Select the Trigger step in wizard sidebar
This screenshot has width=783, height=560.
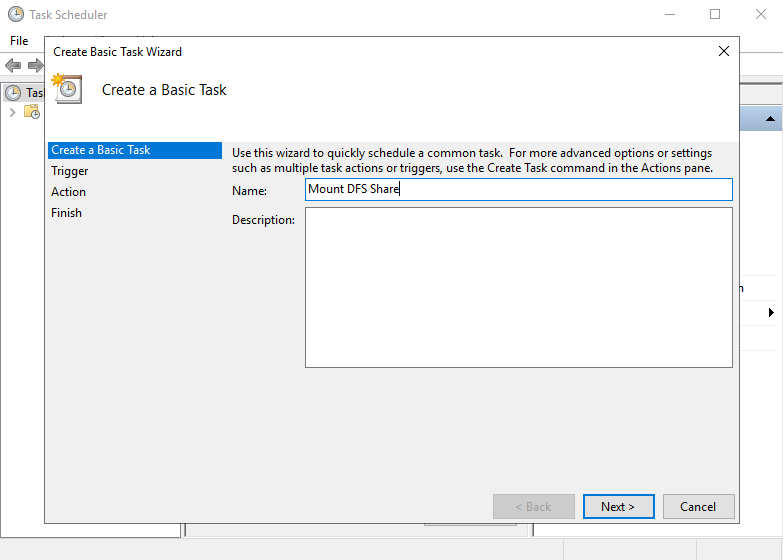pyautogui.click(x=70, y=171)
